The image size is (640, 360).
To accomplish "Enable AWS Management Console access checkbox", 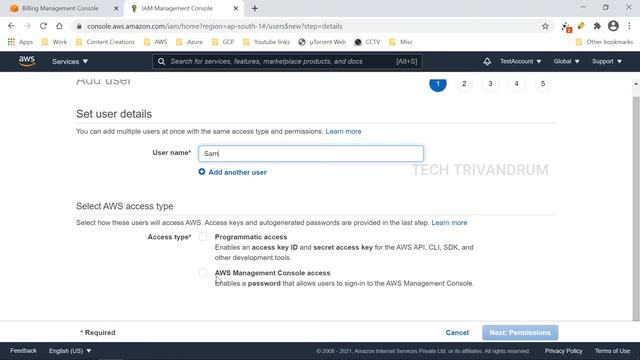I will click(x=203, y=273).
